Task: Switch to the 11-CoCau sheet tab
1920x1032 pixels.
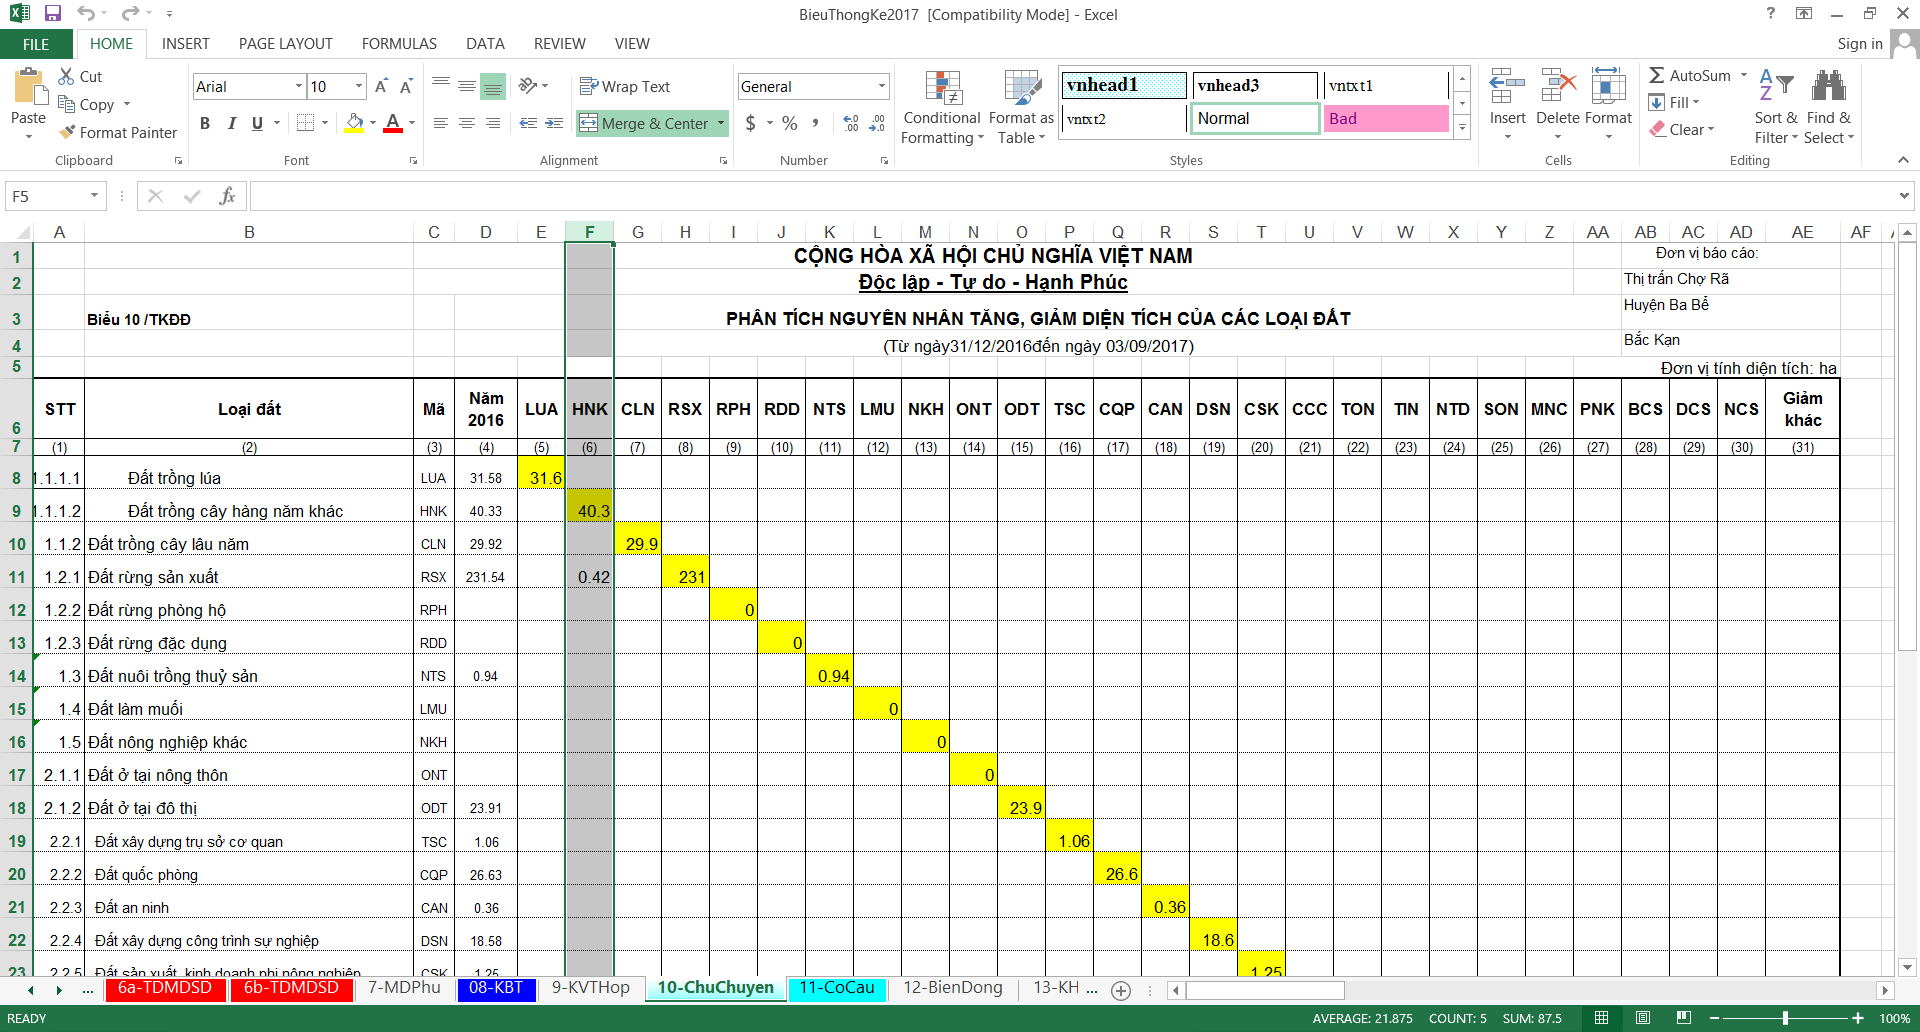Action: [836, 988]
